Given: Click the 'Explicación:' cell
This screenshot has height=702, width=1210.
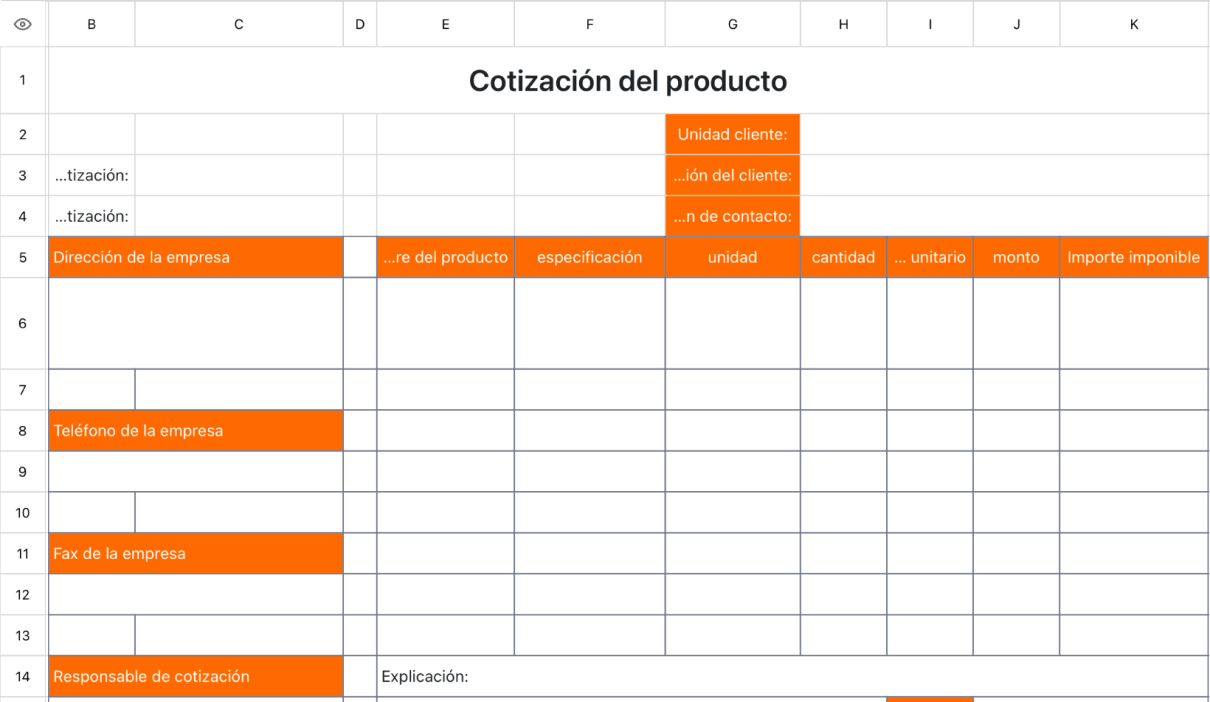Looking at the screenshot, I should (x=793, y=676).
